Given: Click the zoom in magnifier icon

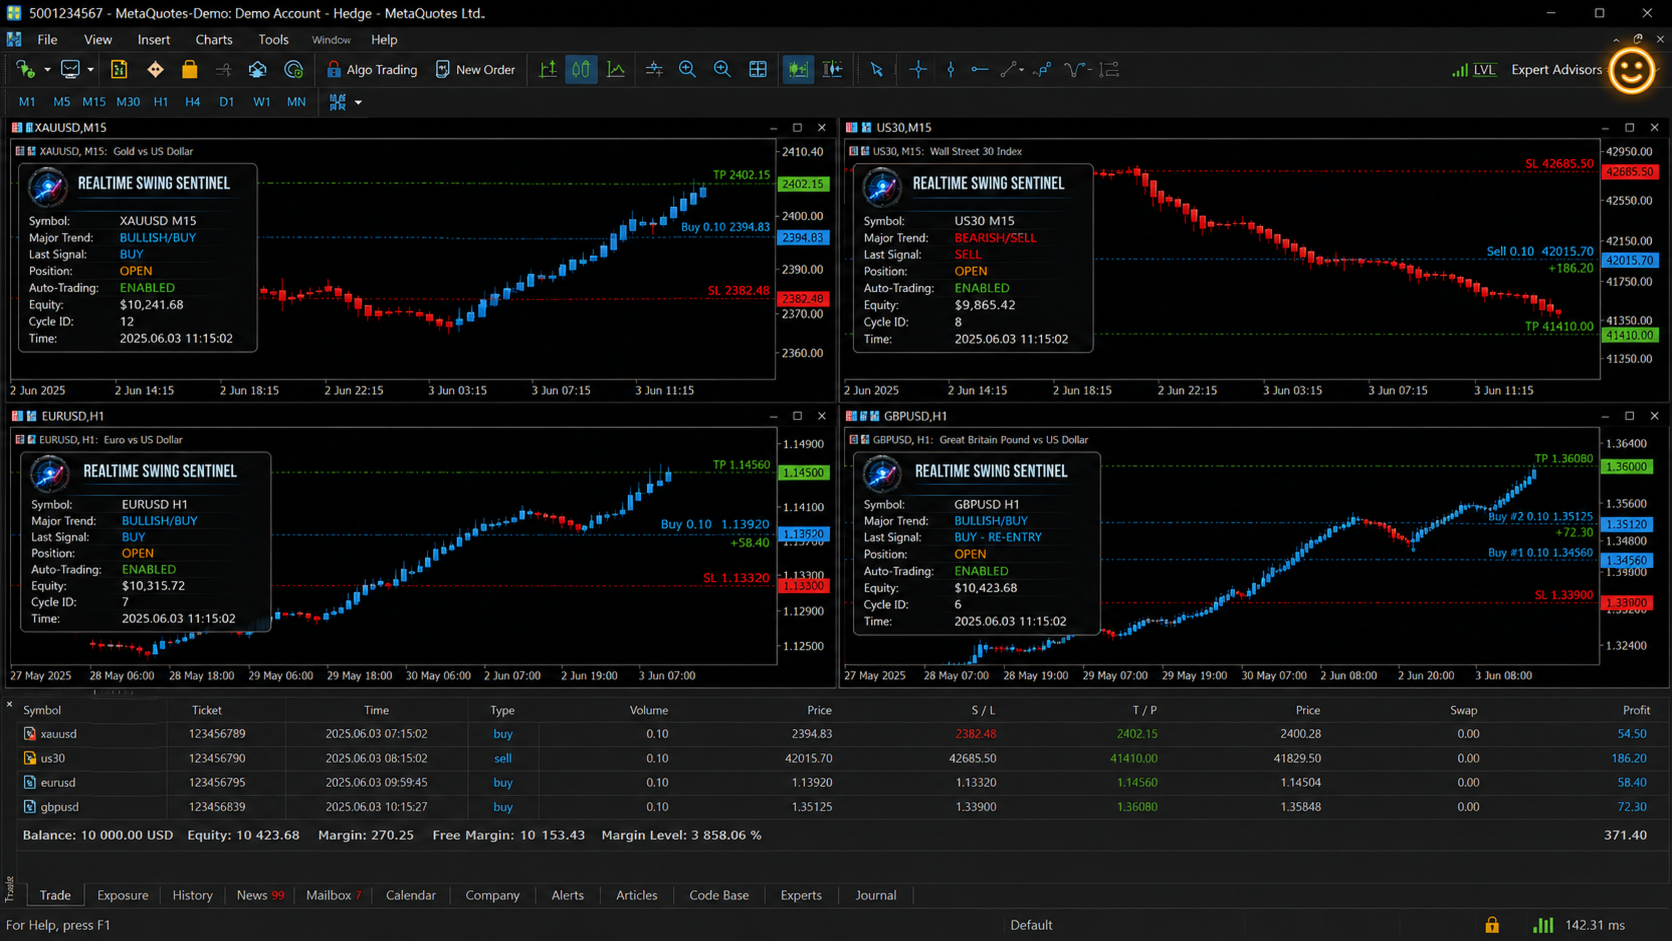Looking at the screenshot, I should (688, 69).
